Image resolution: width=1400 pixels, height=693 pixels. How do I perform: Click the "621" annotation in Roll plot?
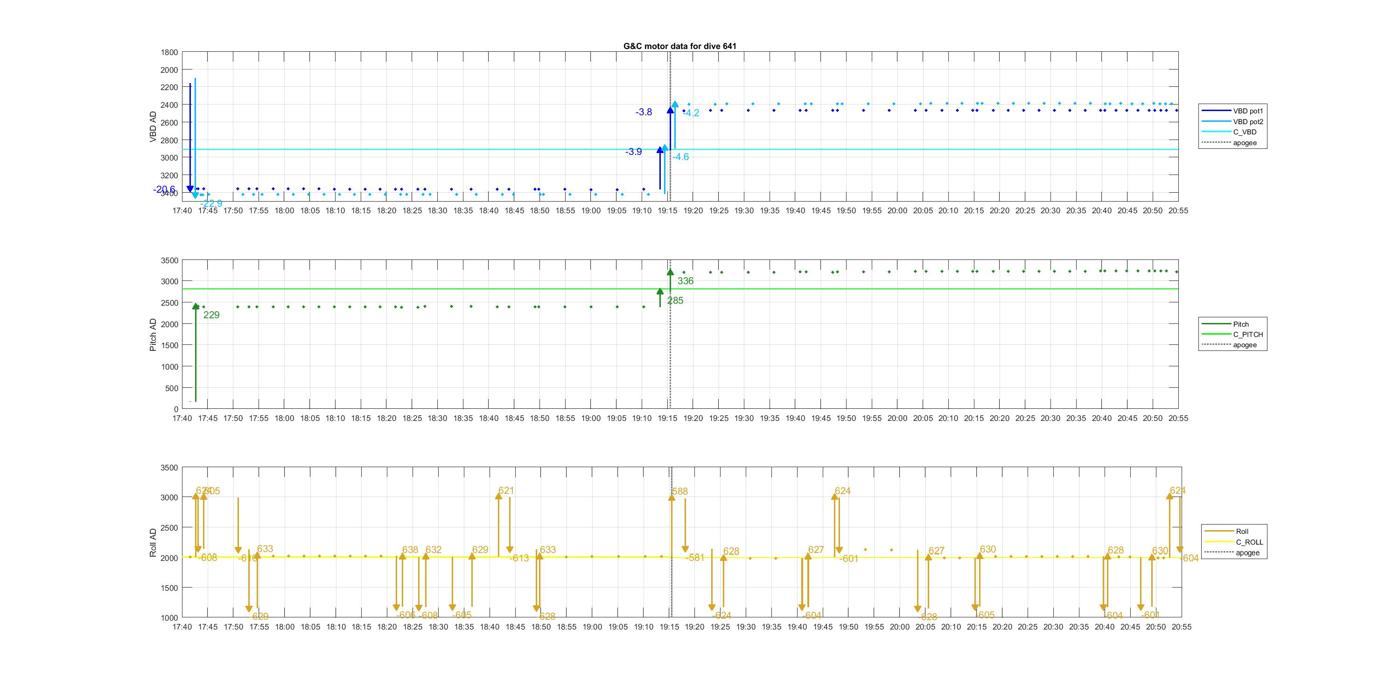pyautogui.click(x=506, y=490)
